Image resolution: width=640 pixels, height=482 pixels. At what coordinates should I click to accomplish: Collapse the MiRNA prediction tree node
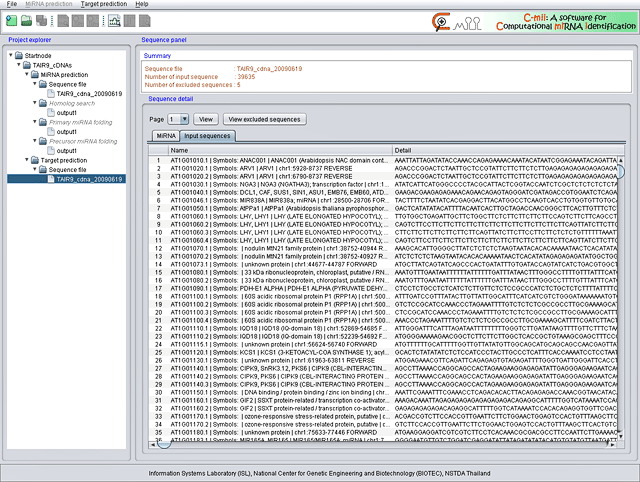(27, 74)
